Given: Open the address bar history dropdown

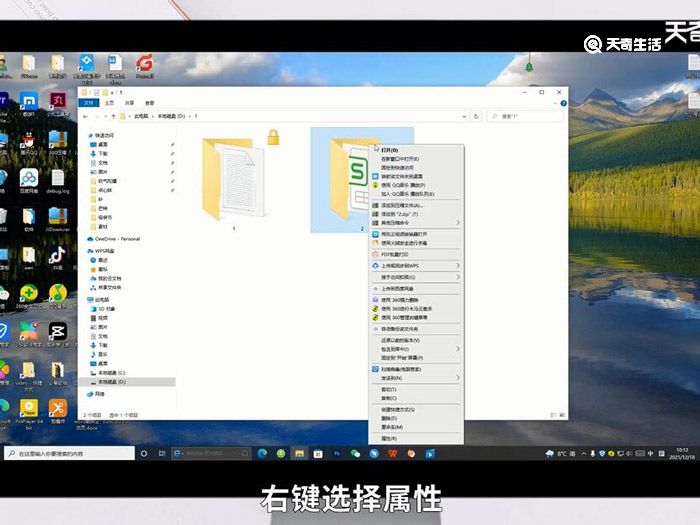Looking at the screenshot, I should [464, 117].
